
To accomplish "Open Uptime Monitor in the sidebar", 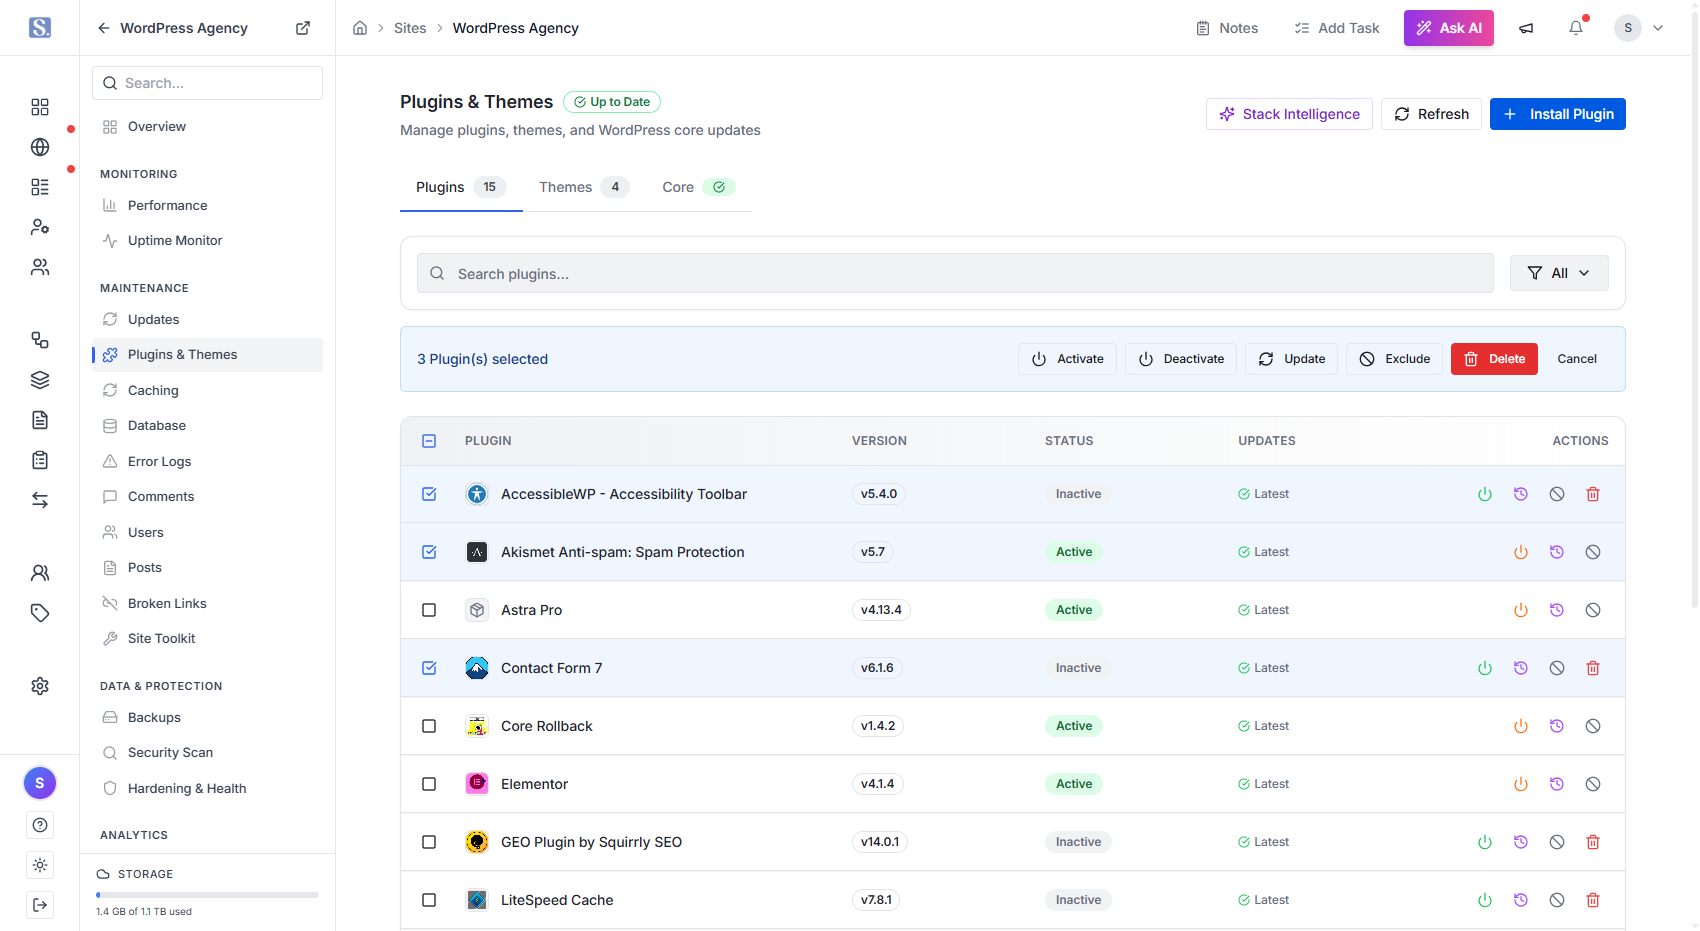I will tap(207, 240).
